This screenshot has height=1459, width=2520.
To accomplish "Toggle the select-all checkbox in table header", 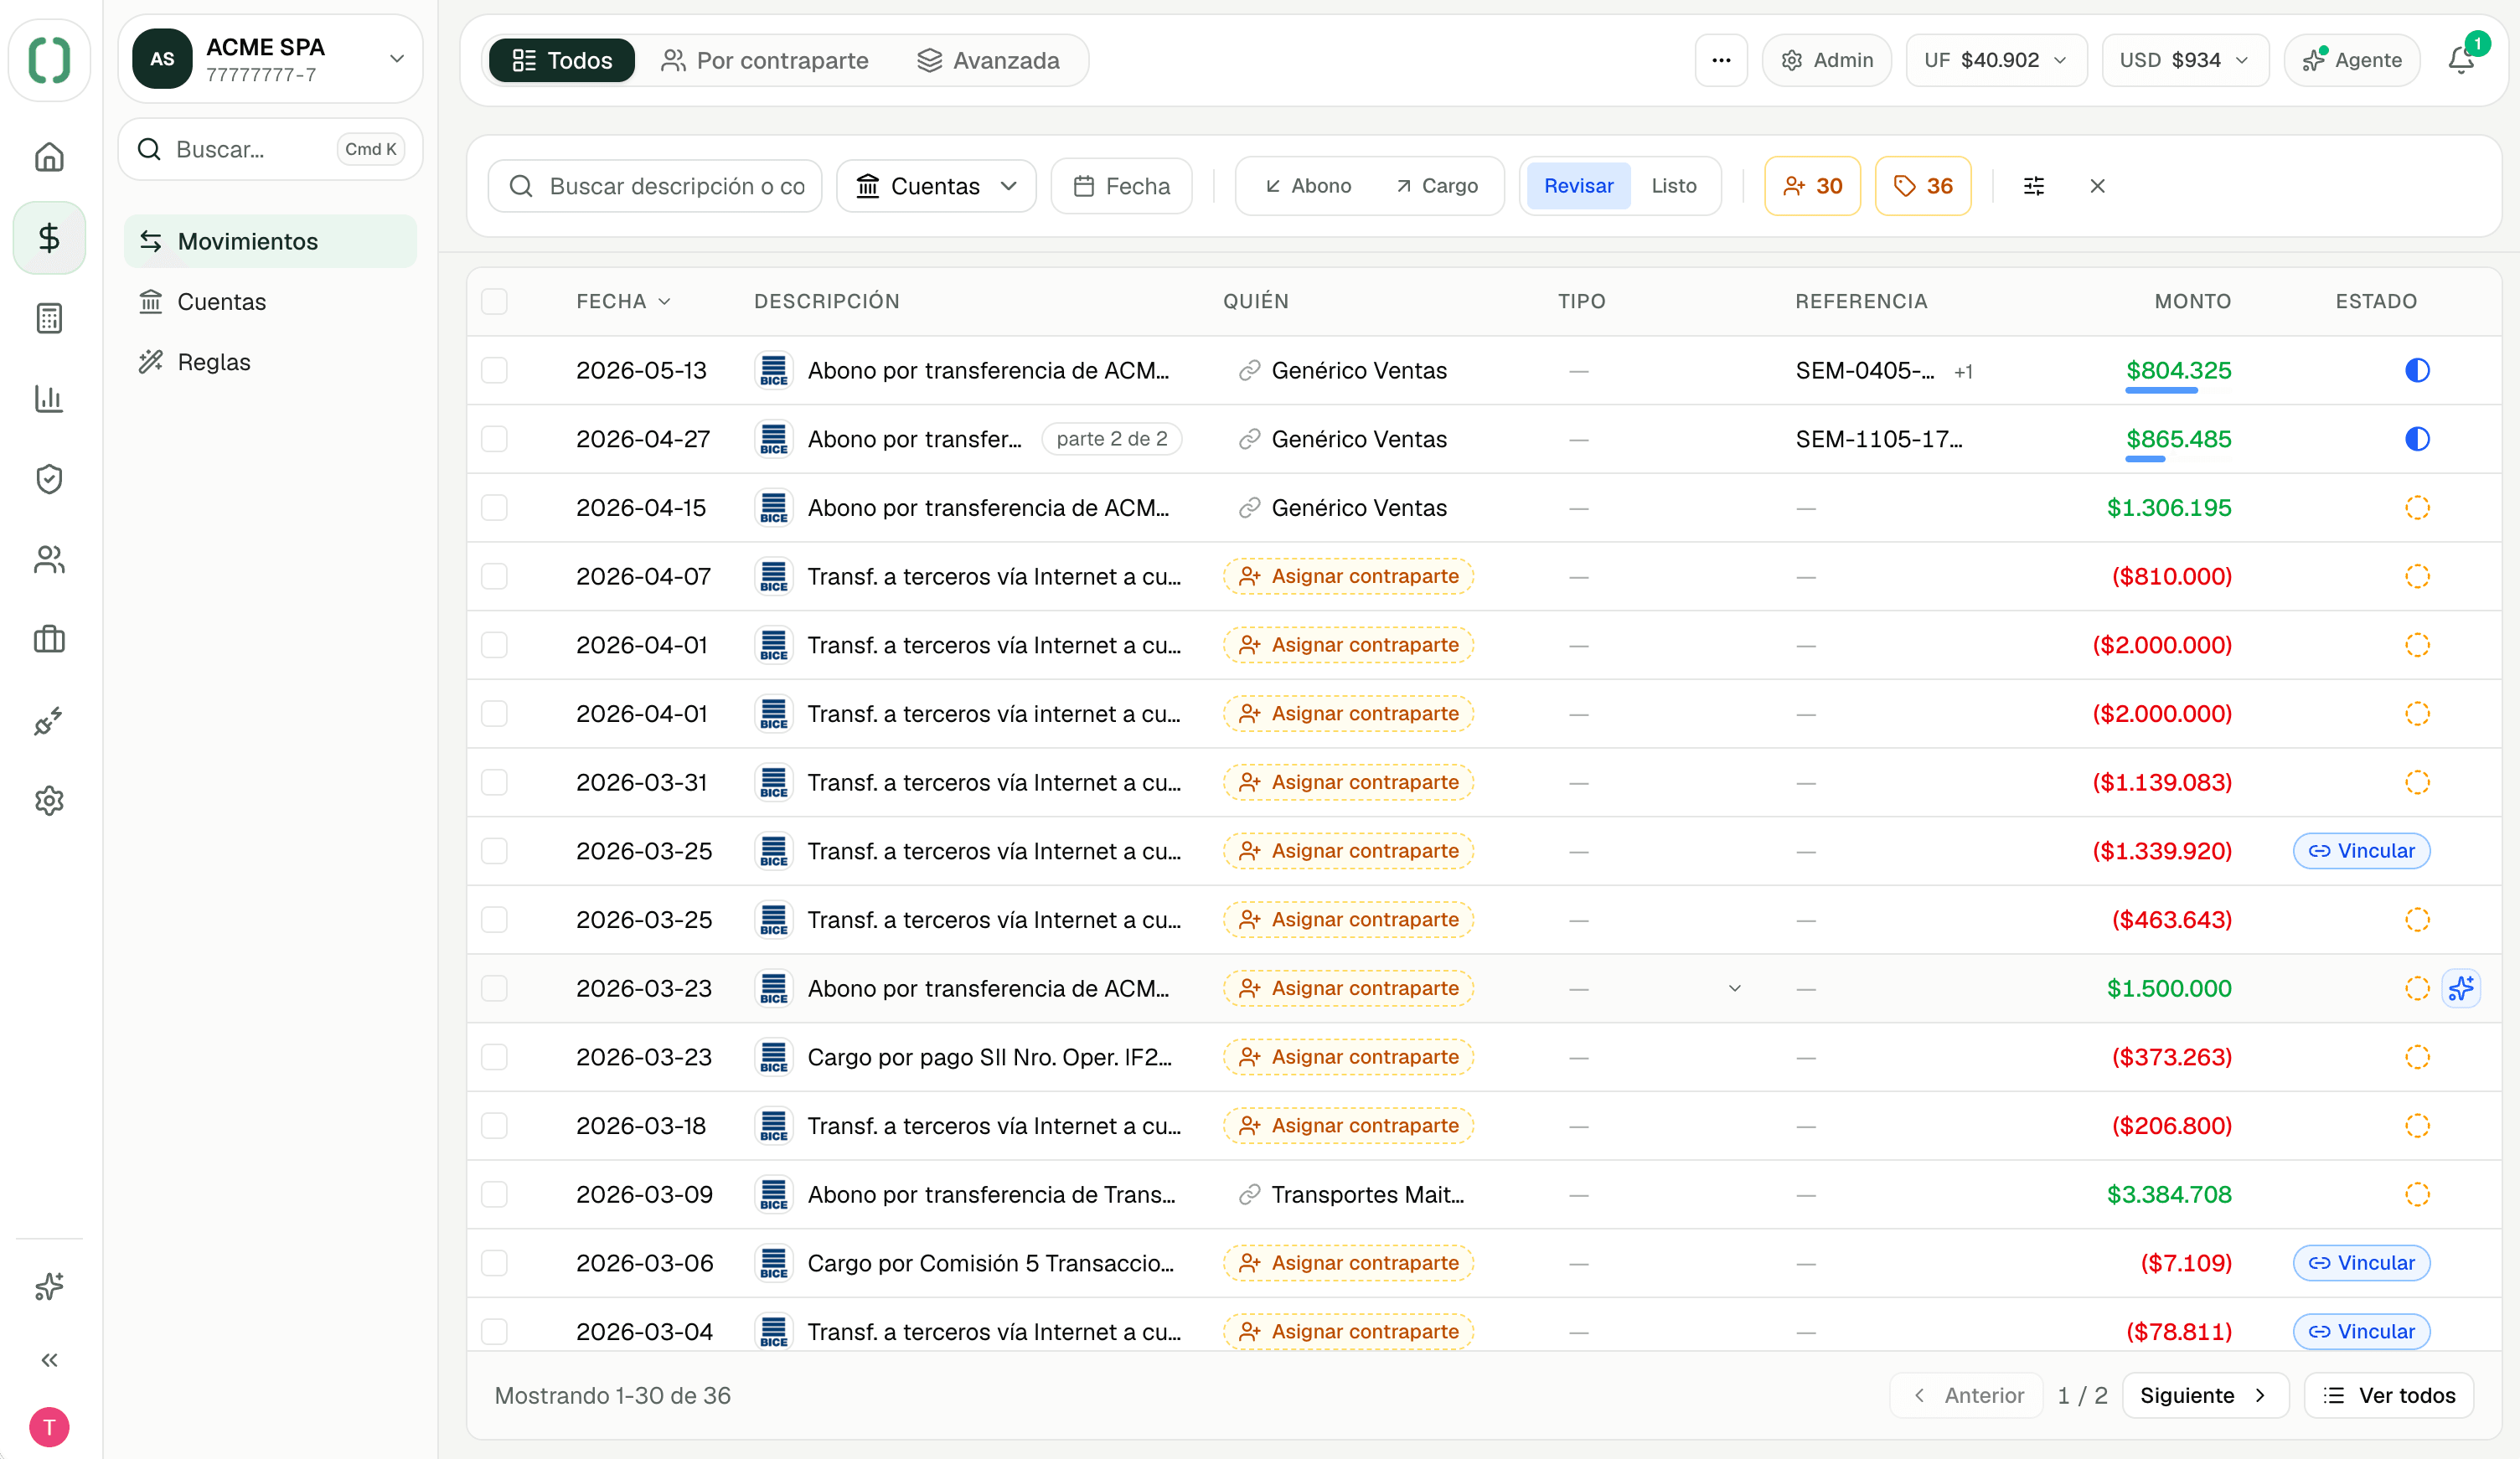I will coord(494,301).
